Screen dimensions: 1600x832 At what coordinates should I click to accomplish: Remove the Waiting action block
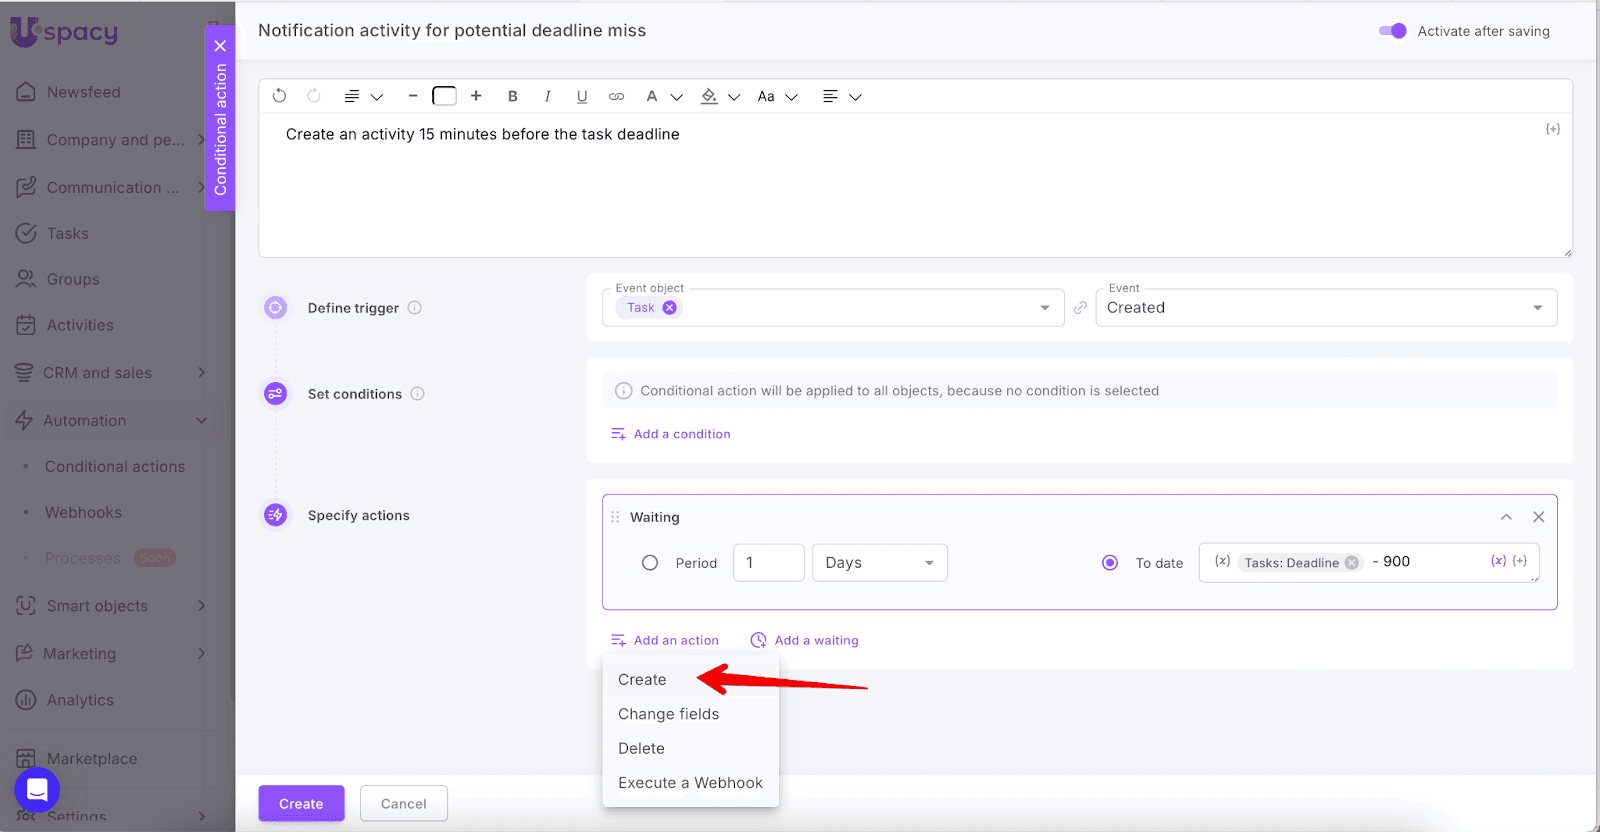pos(1538,517)
